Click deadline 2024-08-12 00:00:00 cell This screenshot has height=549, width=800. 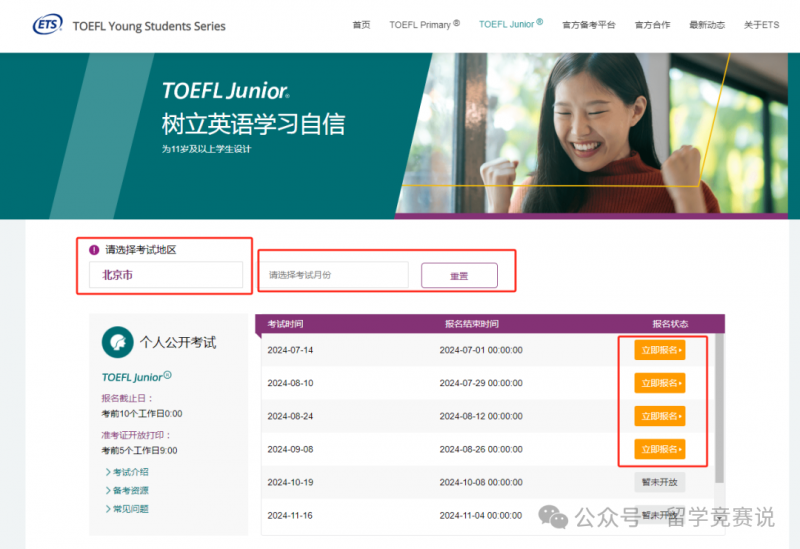point(481,416)
